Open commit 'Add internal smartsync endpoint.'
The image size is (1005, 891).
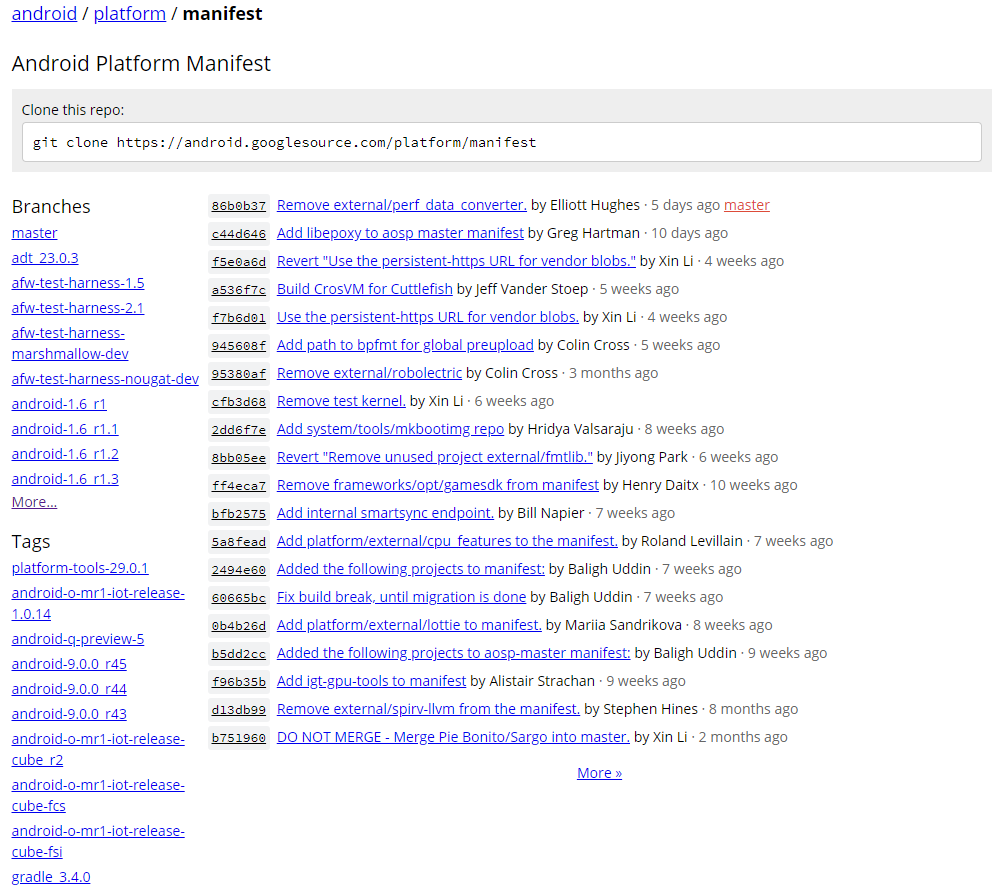(x=385, y=513)
